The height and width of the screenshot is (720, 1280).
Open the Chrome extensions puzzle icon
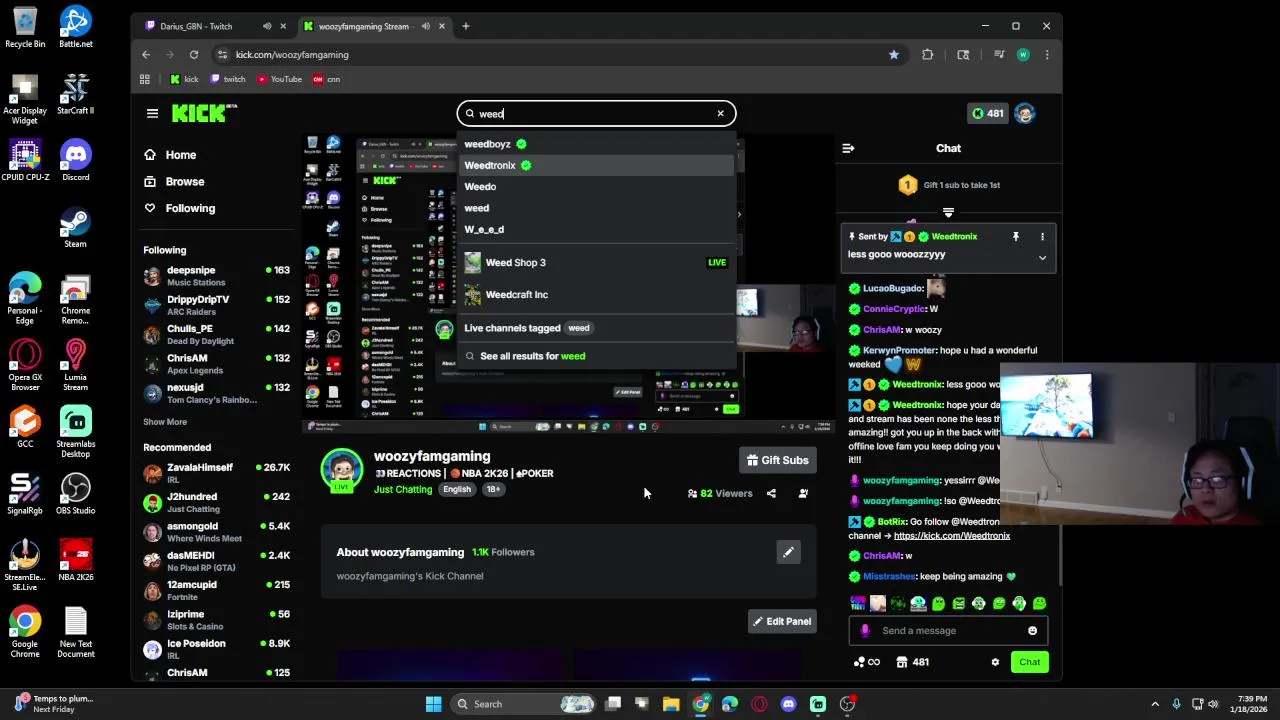pos(928,55)
